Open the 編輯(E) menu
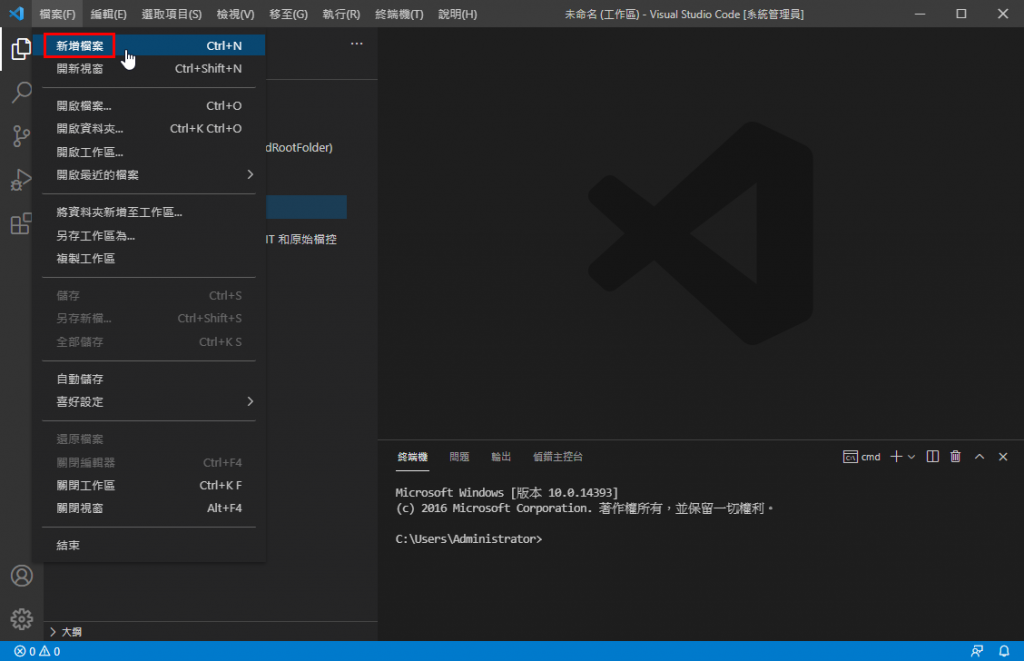This screenshot has width=1024, height=661. pyautogui.click(x=108, y=14)
